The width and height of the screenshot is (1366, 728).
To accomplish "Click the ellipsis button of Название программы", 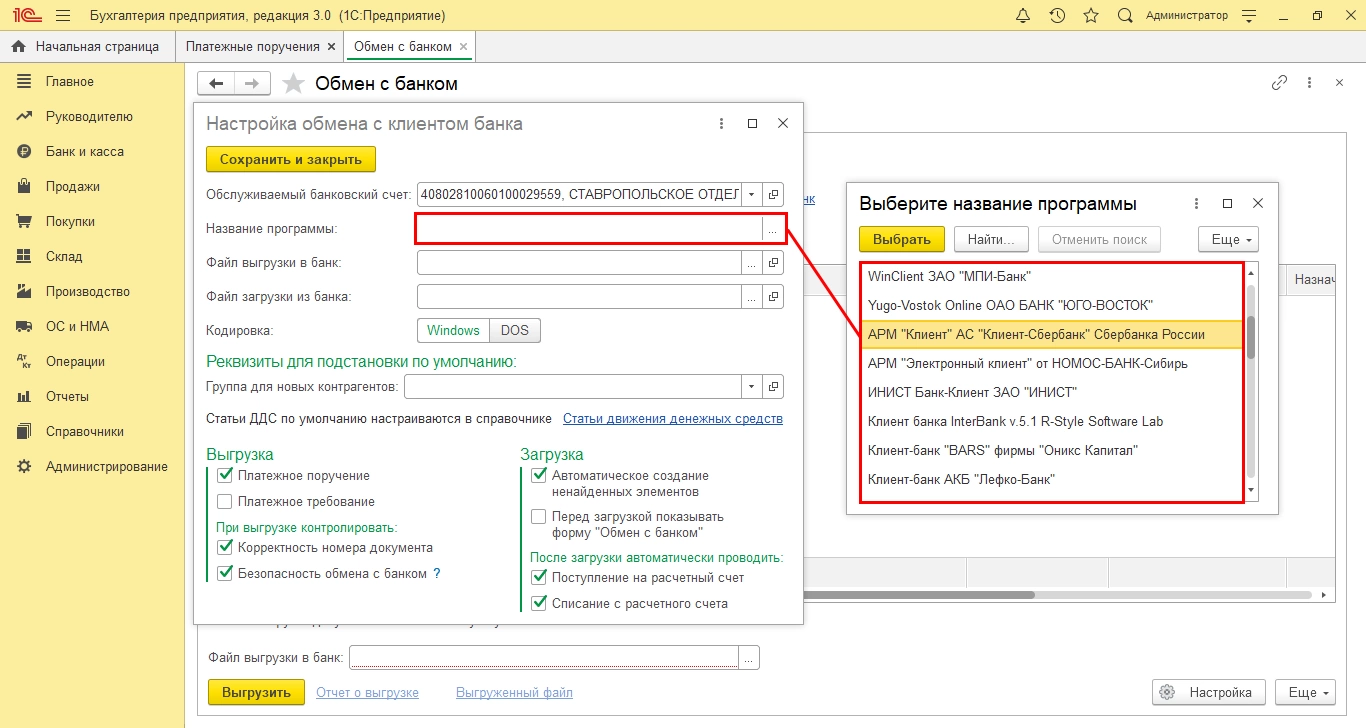I will click(774, 229).
